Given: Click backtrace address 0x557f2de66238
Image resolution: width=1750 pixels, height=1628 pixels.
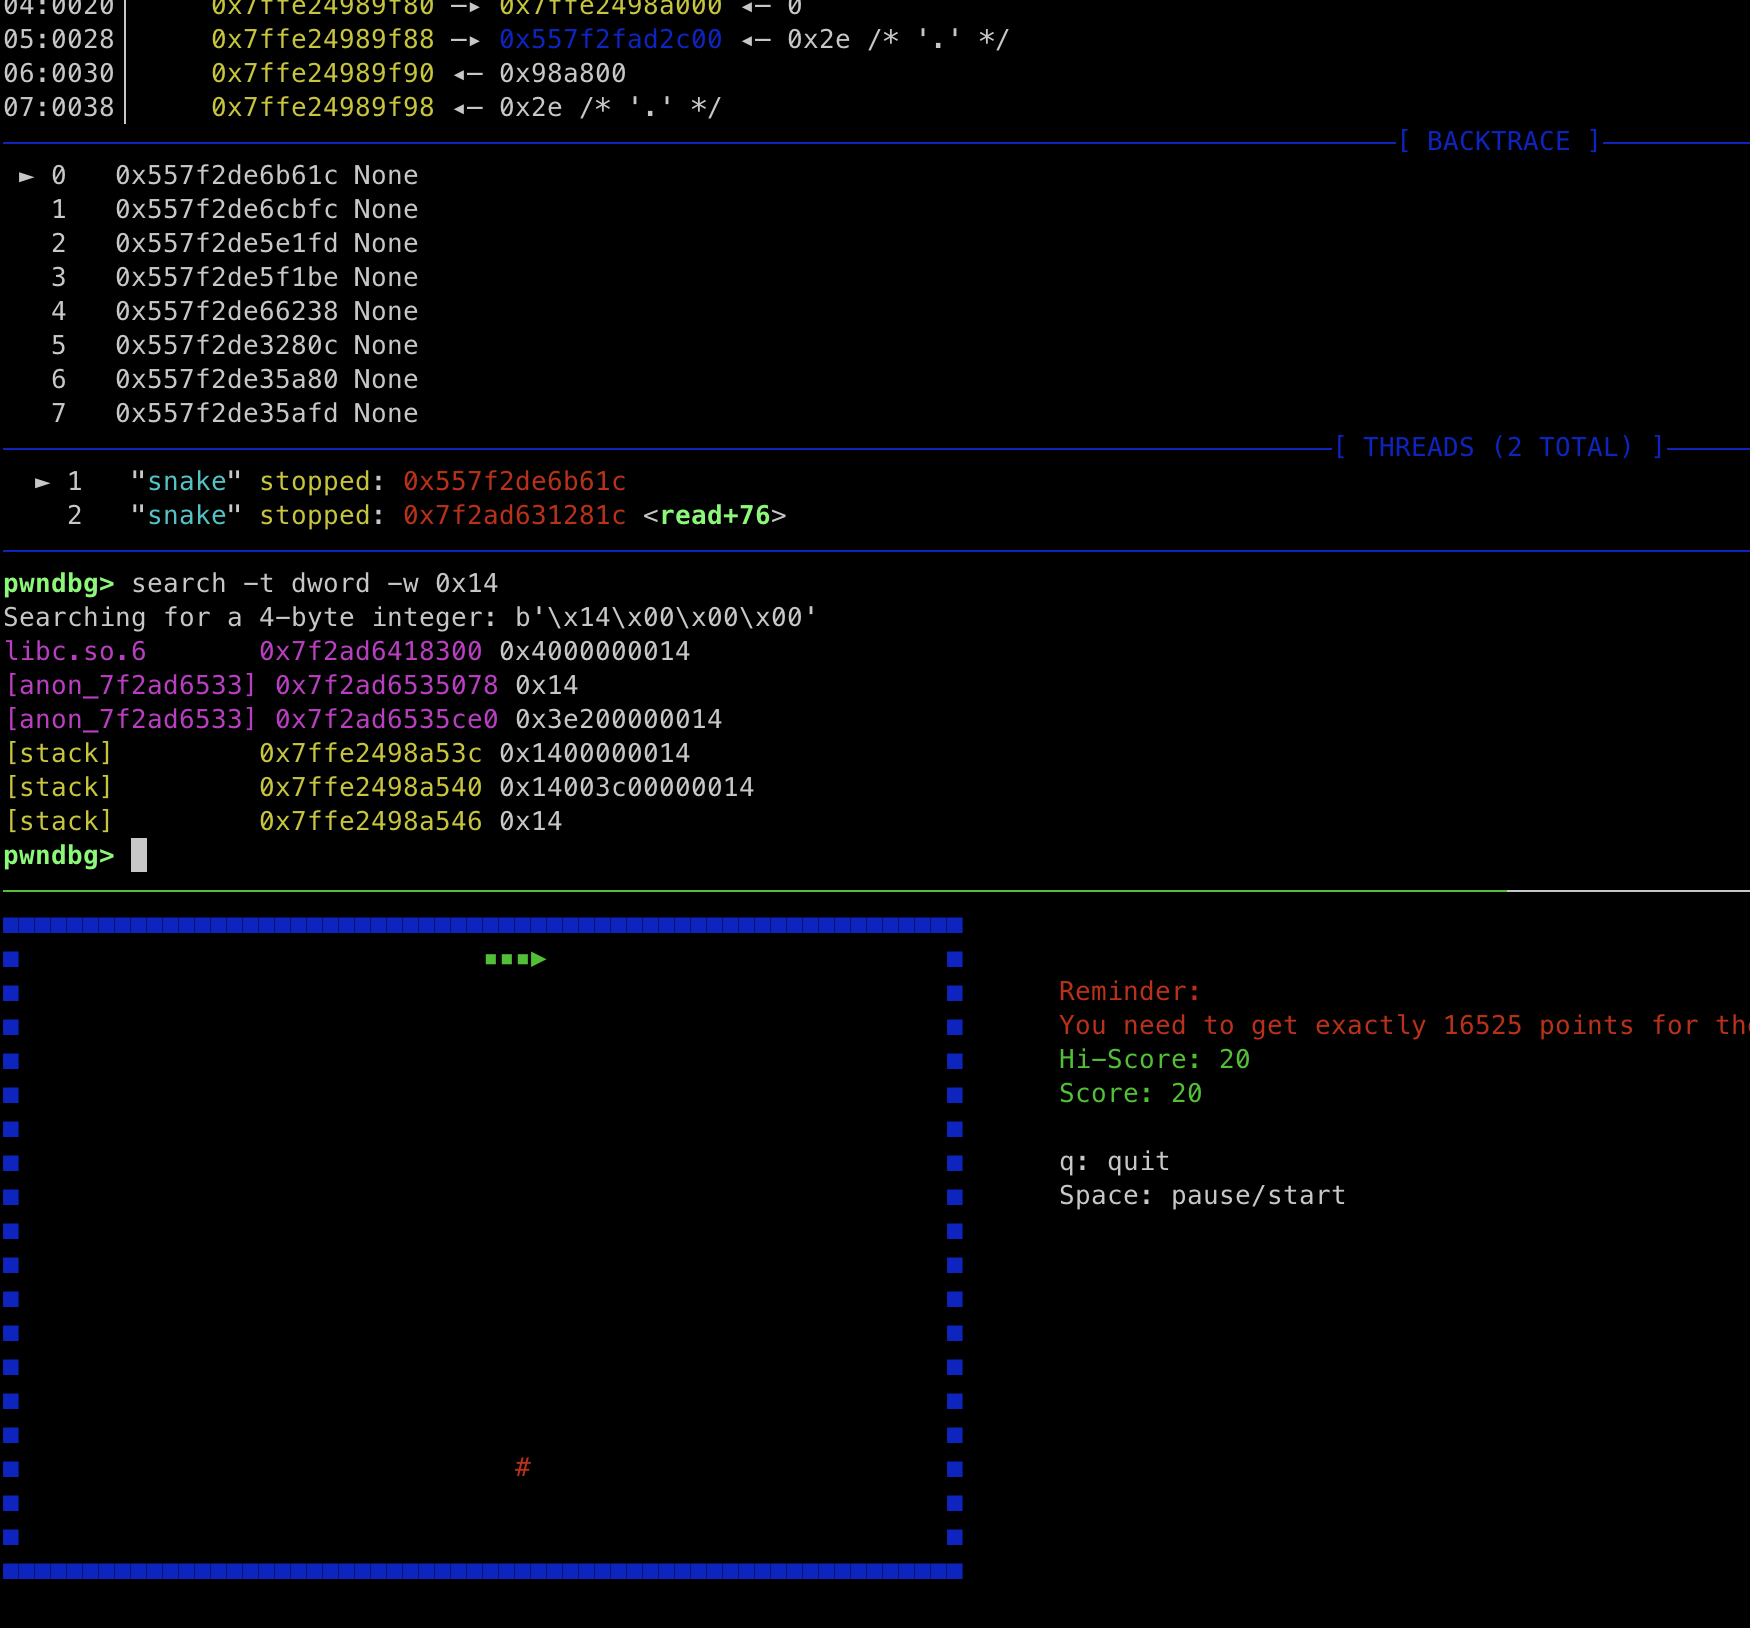Looking at the screenshot, I should pos(227,311).
